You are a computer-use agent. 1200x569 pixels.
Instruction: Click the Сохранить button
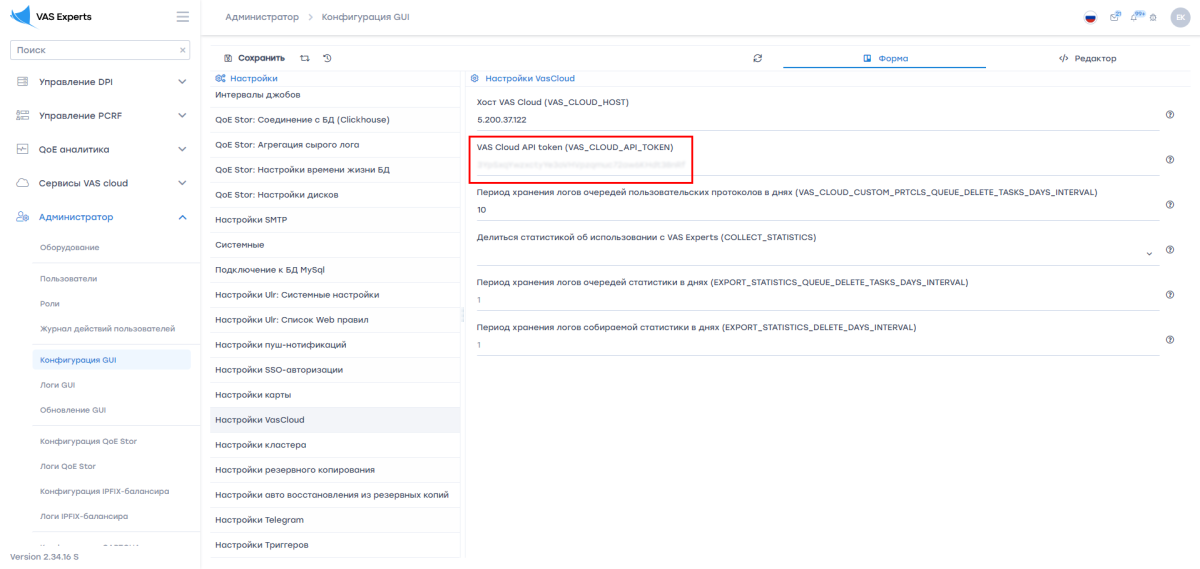click(x=254, y=58)
